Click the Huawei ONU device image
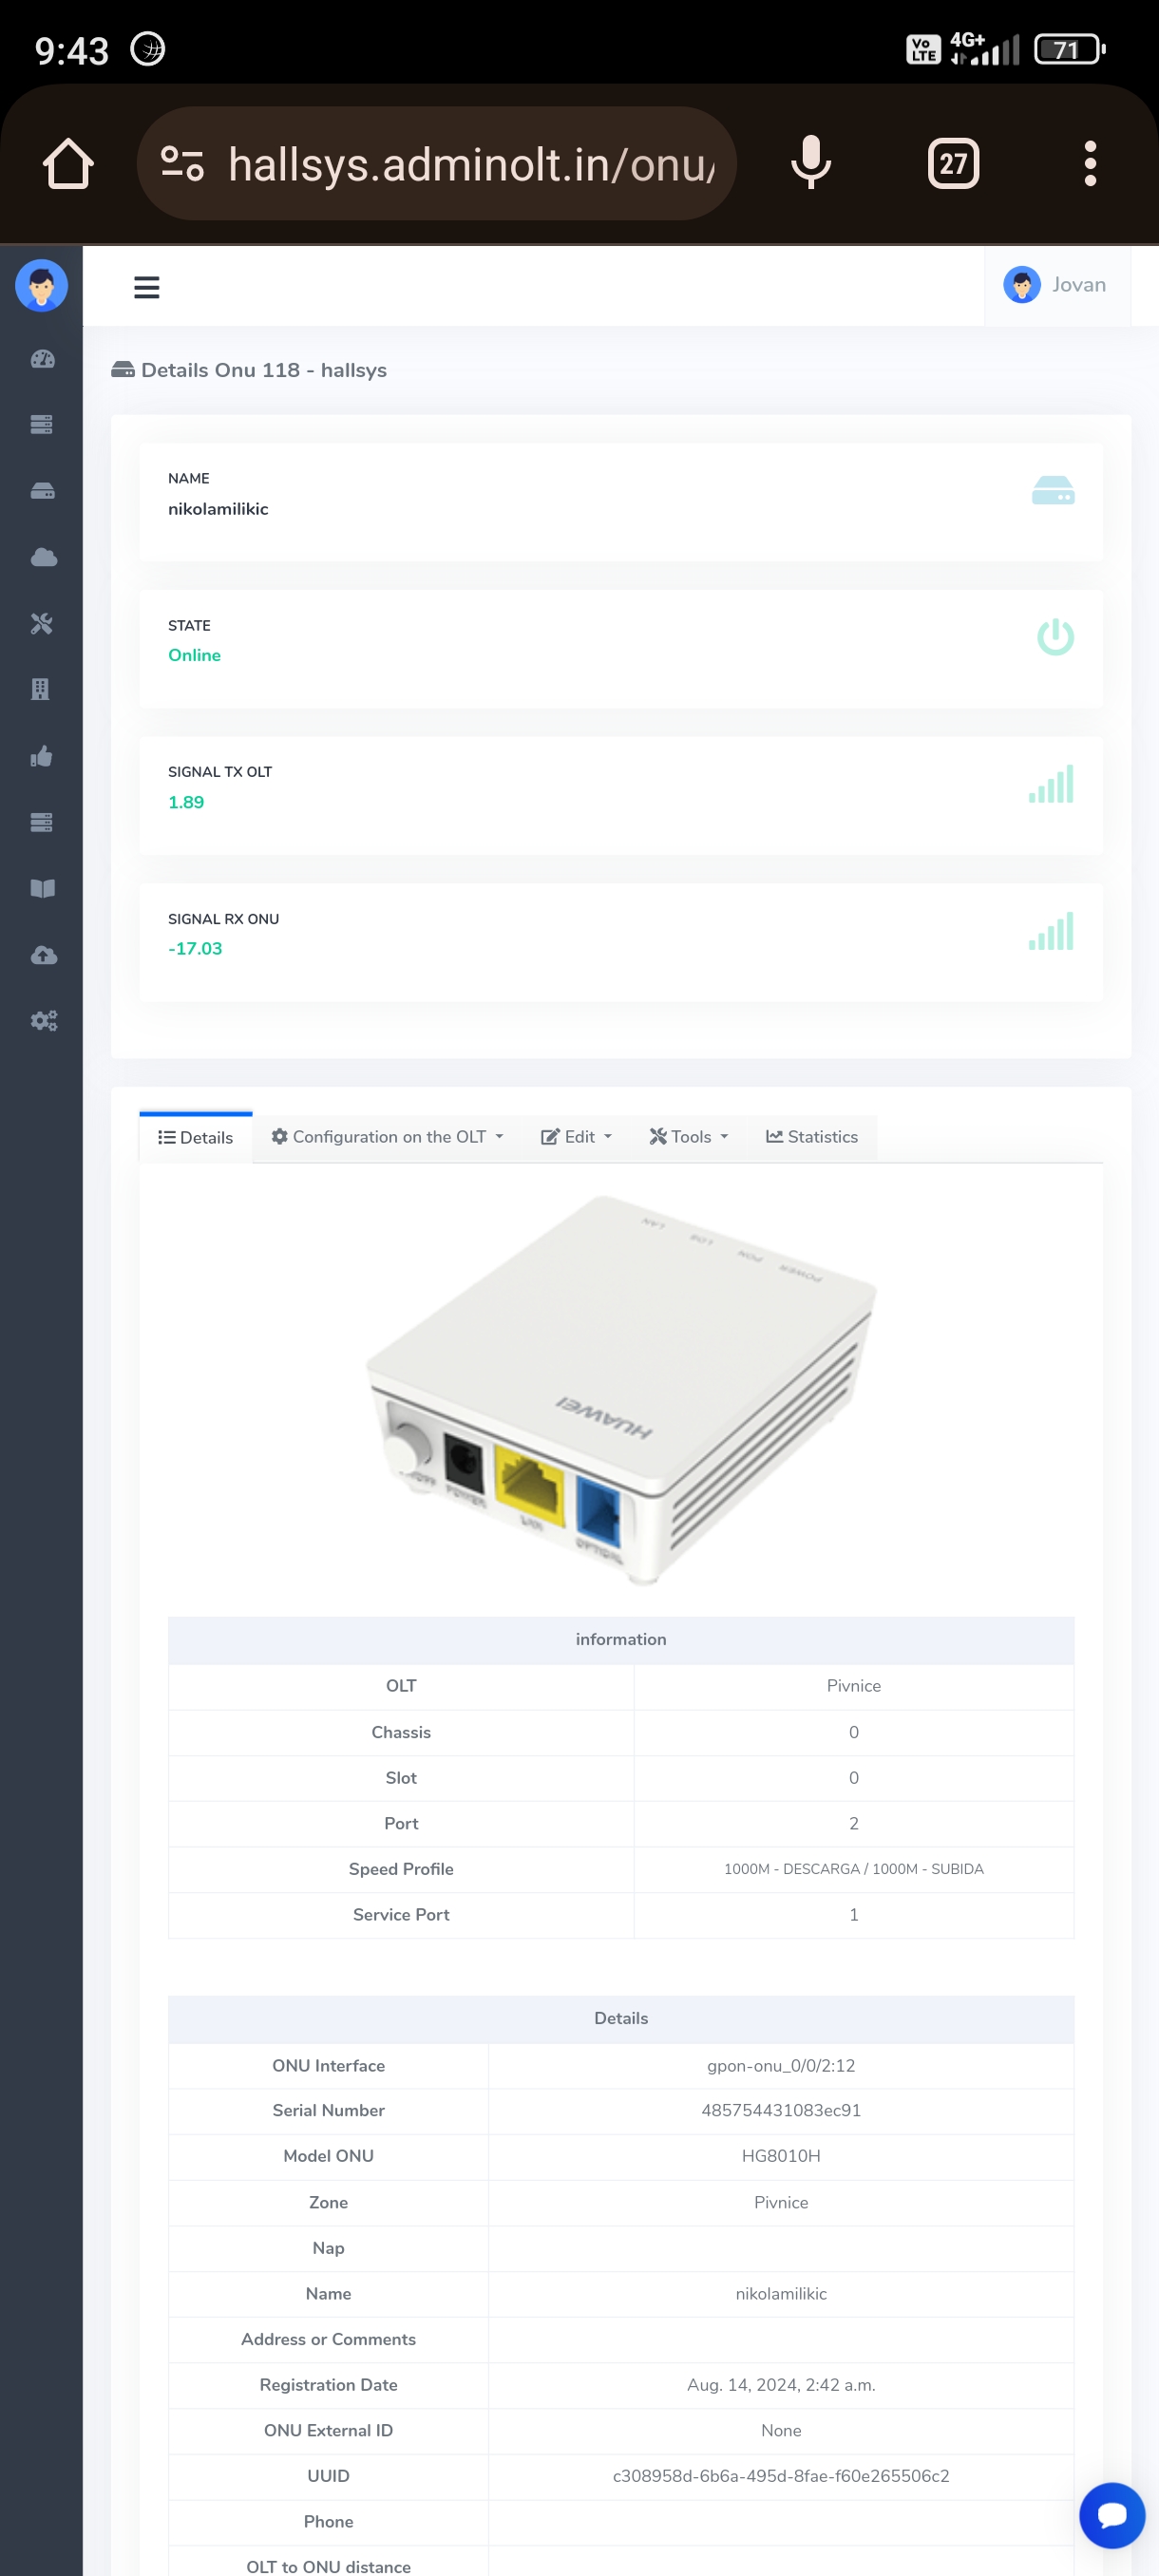Image resolution: width=1159 pixels, height=2576 pixels. click(x=621, y=1389)
